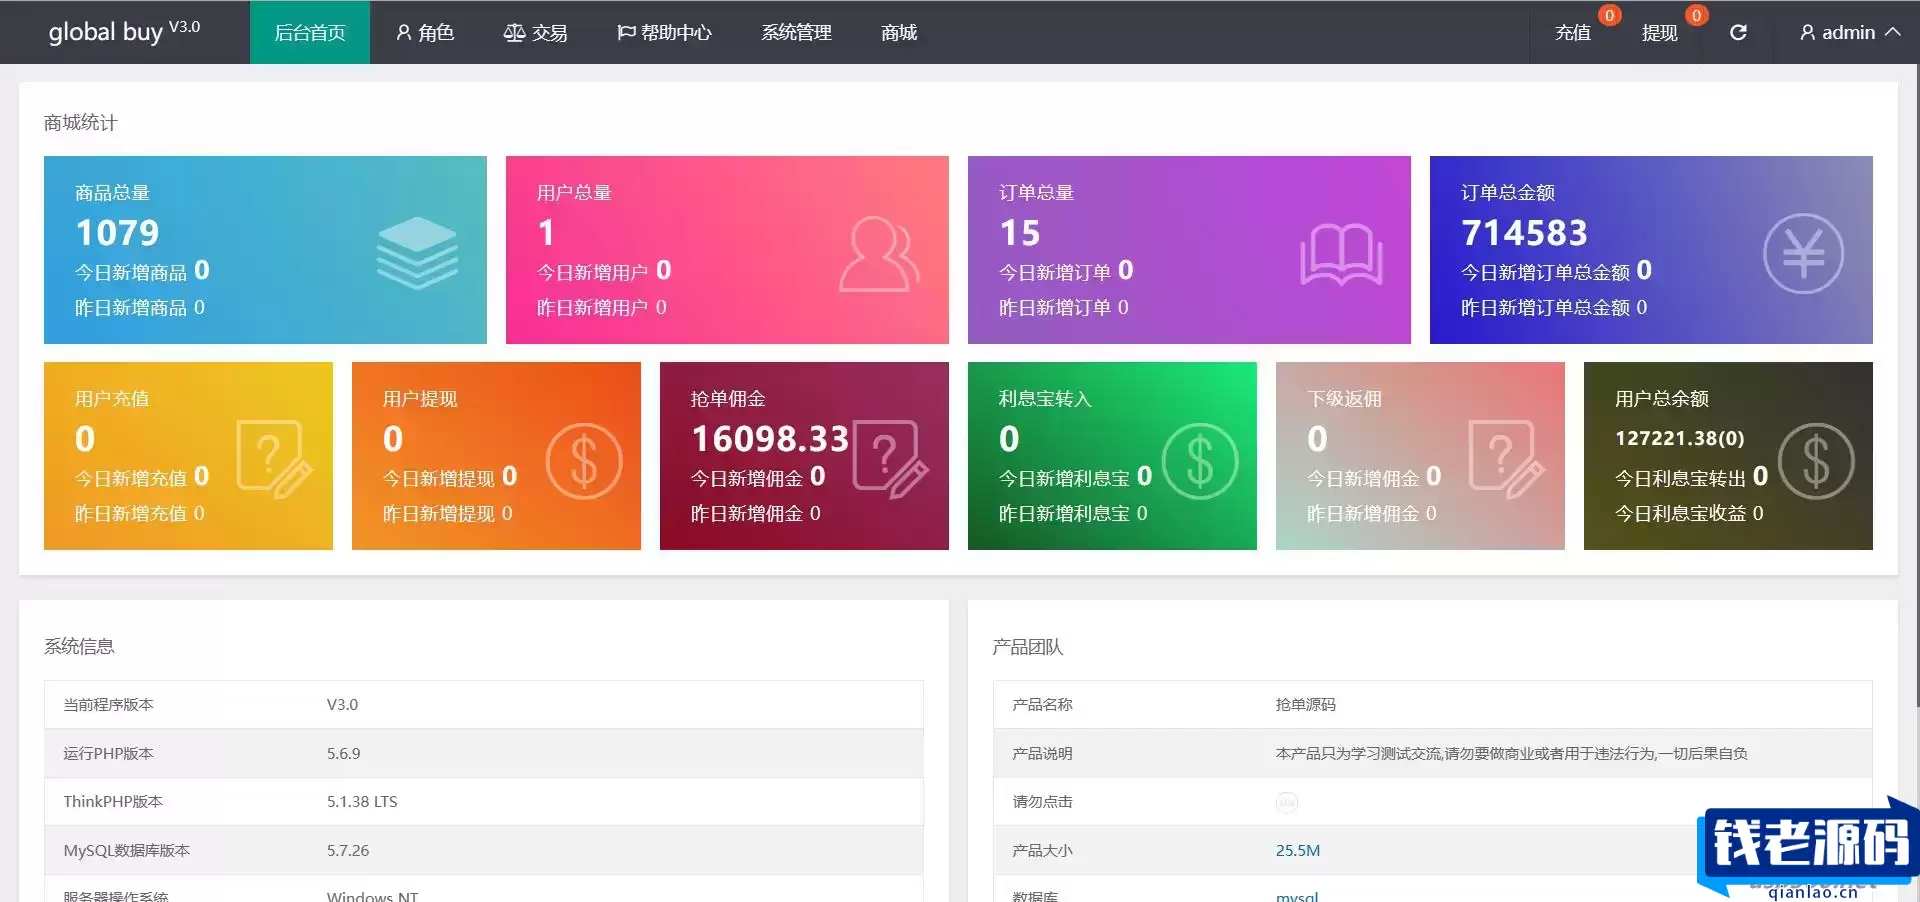Click the dollar icon in 用户提现 card

tap(584, 461)
